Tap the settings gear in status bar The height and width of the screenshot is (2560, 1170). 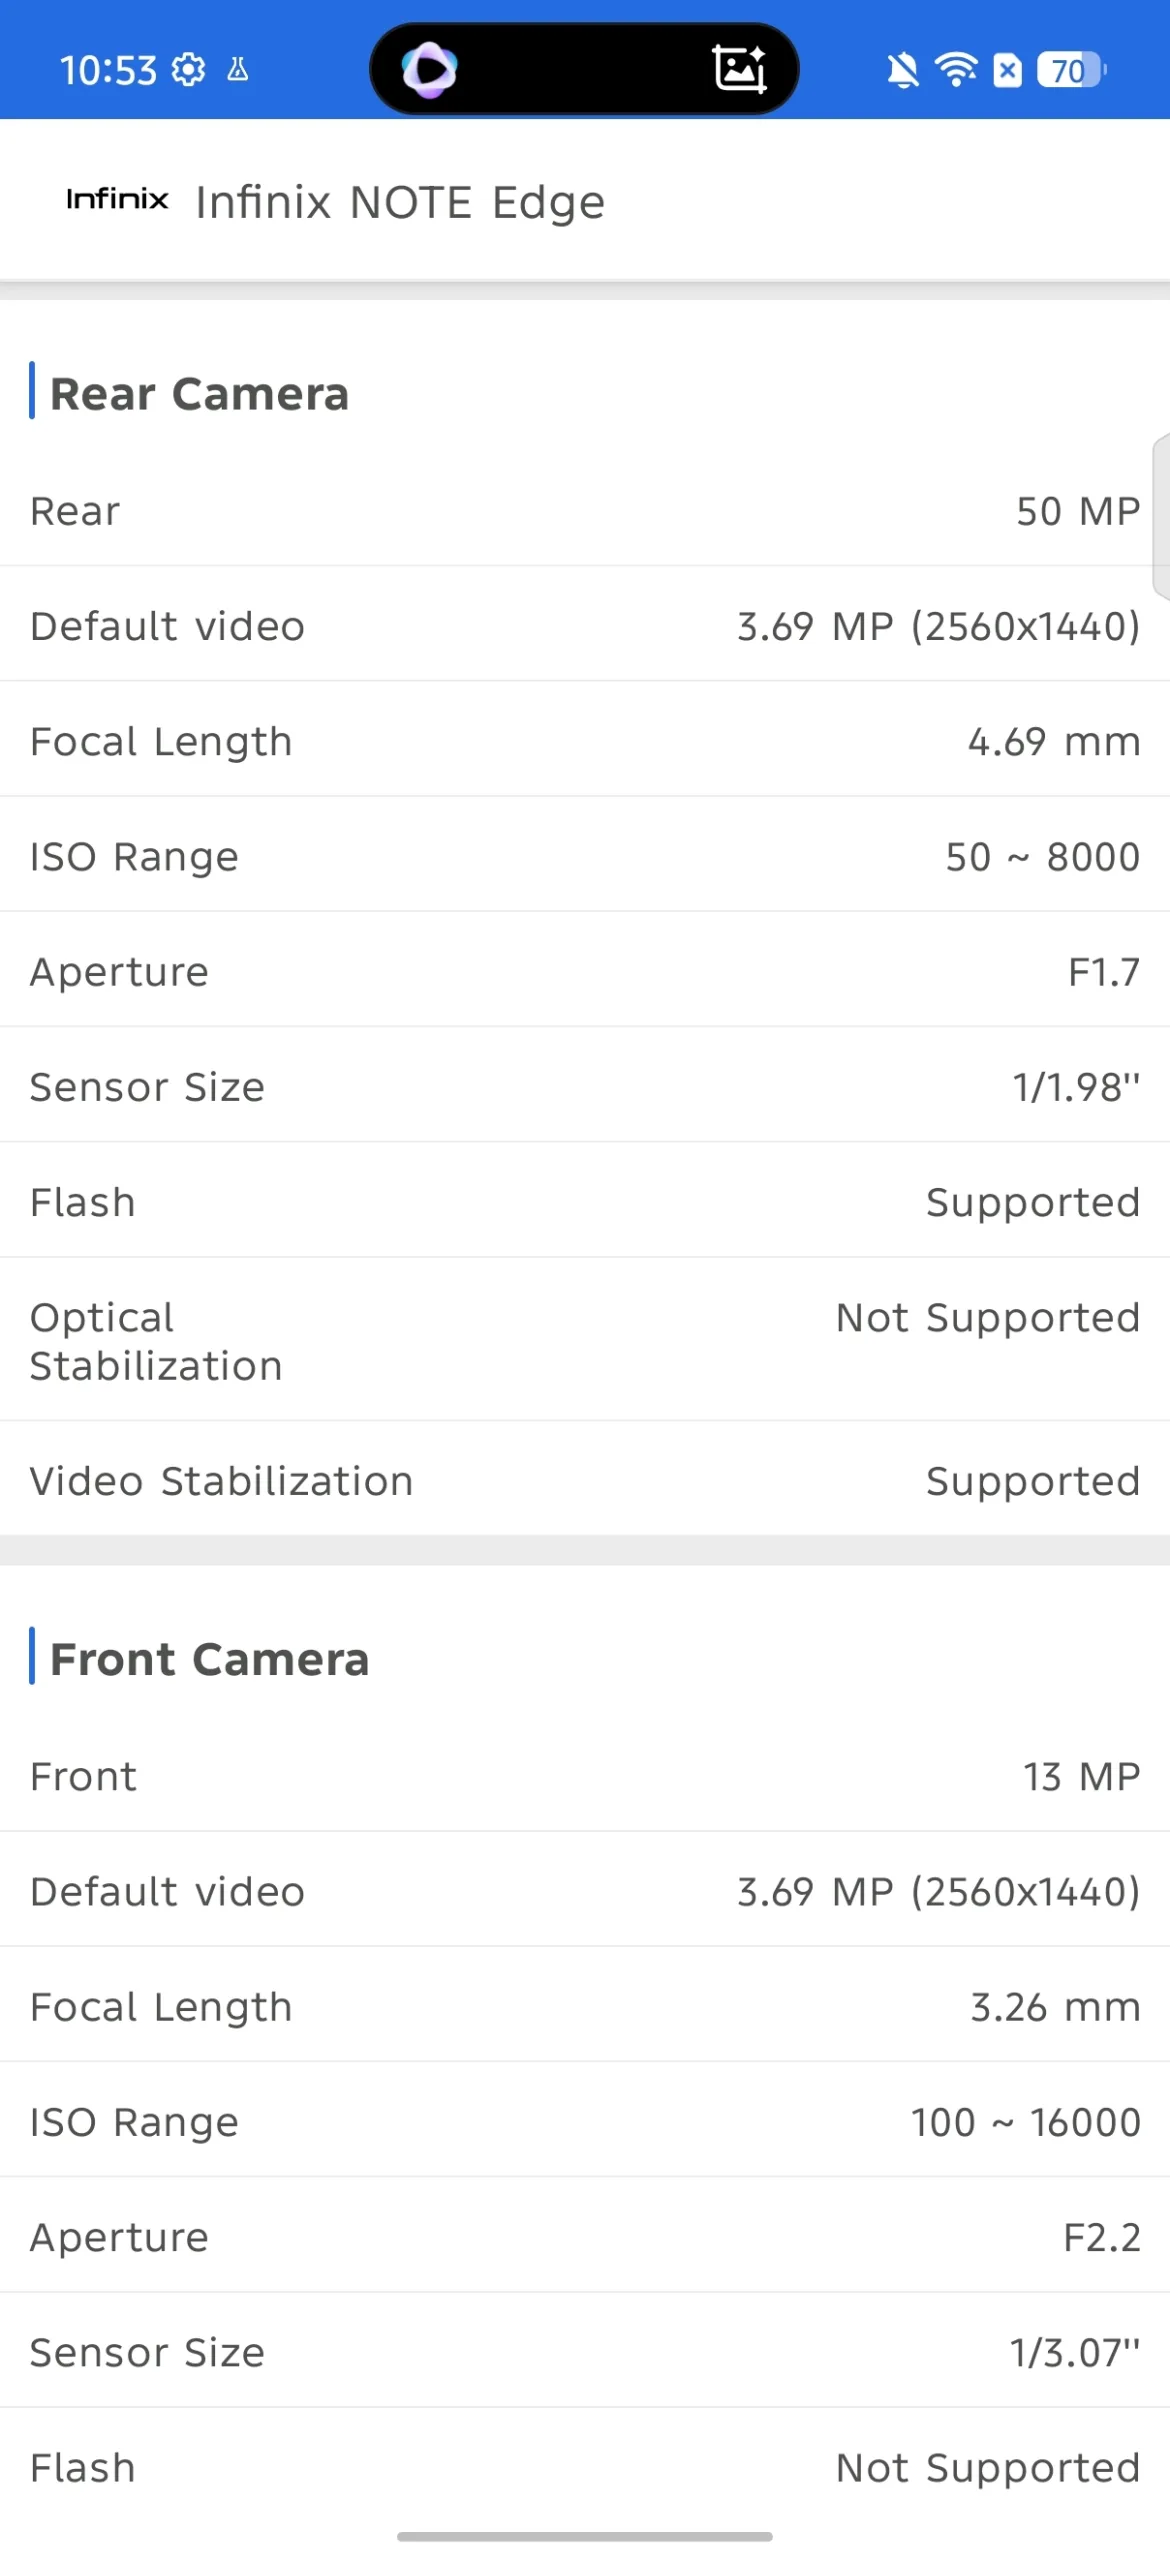(x=188, y=70)
